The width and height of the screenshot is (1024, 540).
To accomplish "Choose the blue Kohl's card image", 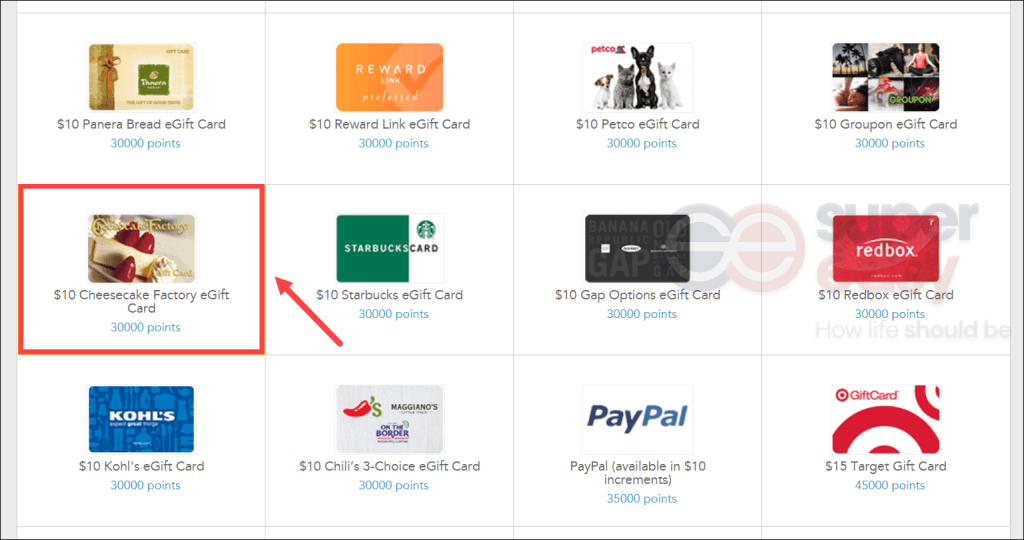I will point(142,419).
